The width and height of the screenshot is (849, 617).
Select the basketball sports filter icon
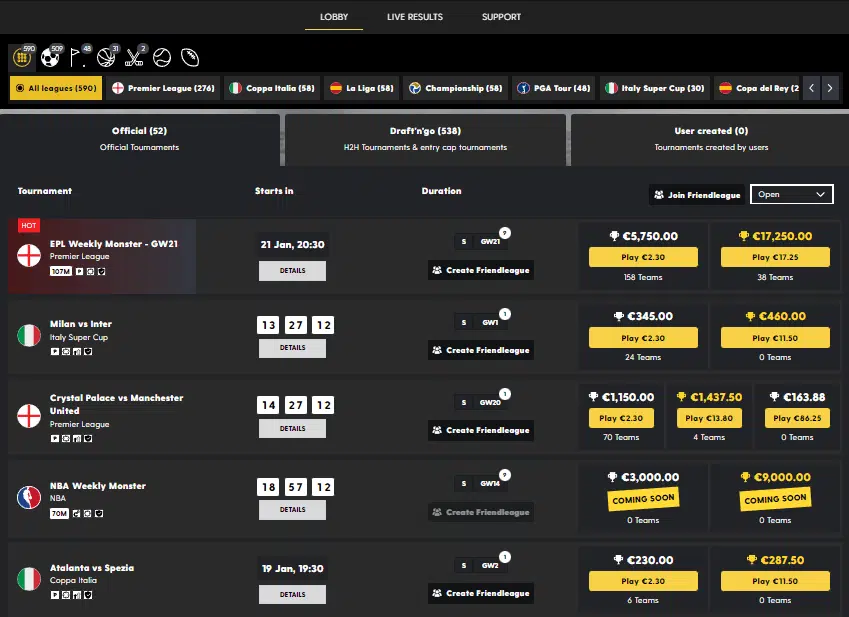[105, 58]
